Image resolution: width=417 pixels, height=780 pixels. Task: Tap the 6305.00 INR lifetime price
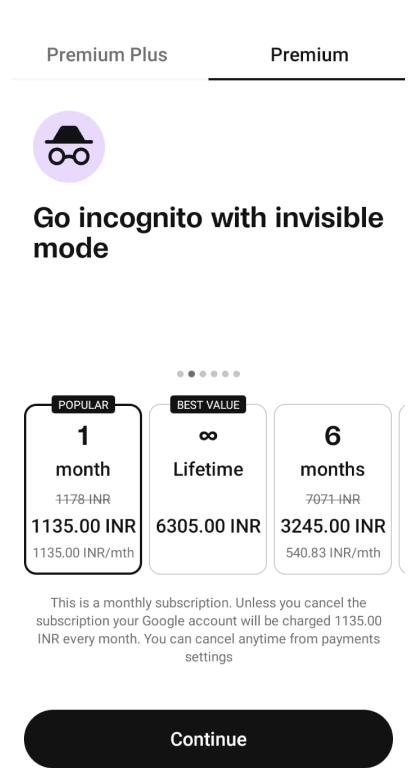pyautogui.click(x=208, y=526)
